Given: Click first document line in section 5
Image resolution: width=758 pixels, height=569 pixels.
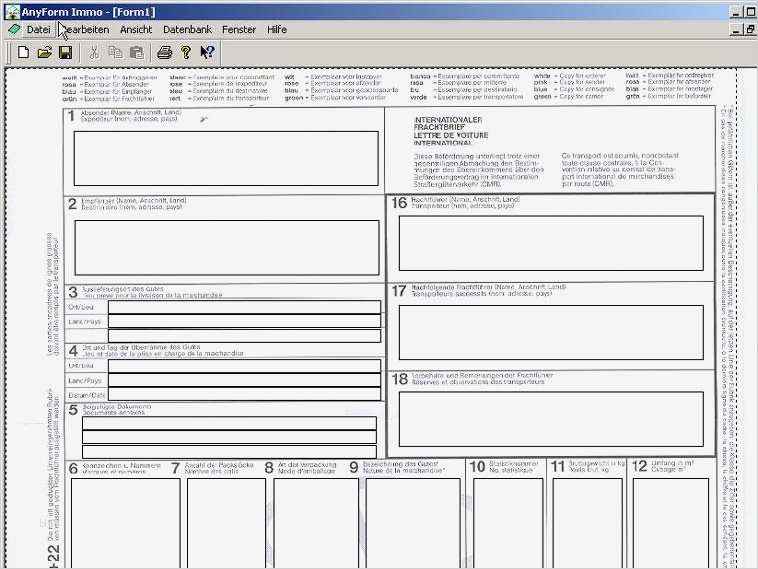Looking at the screenshot, I should point(229,423).
